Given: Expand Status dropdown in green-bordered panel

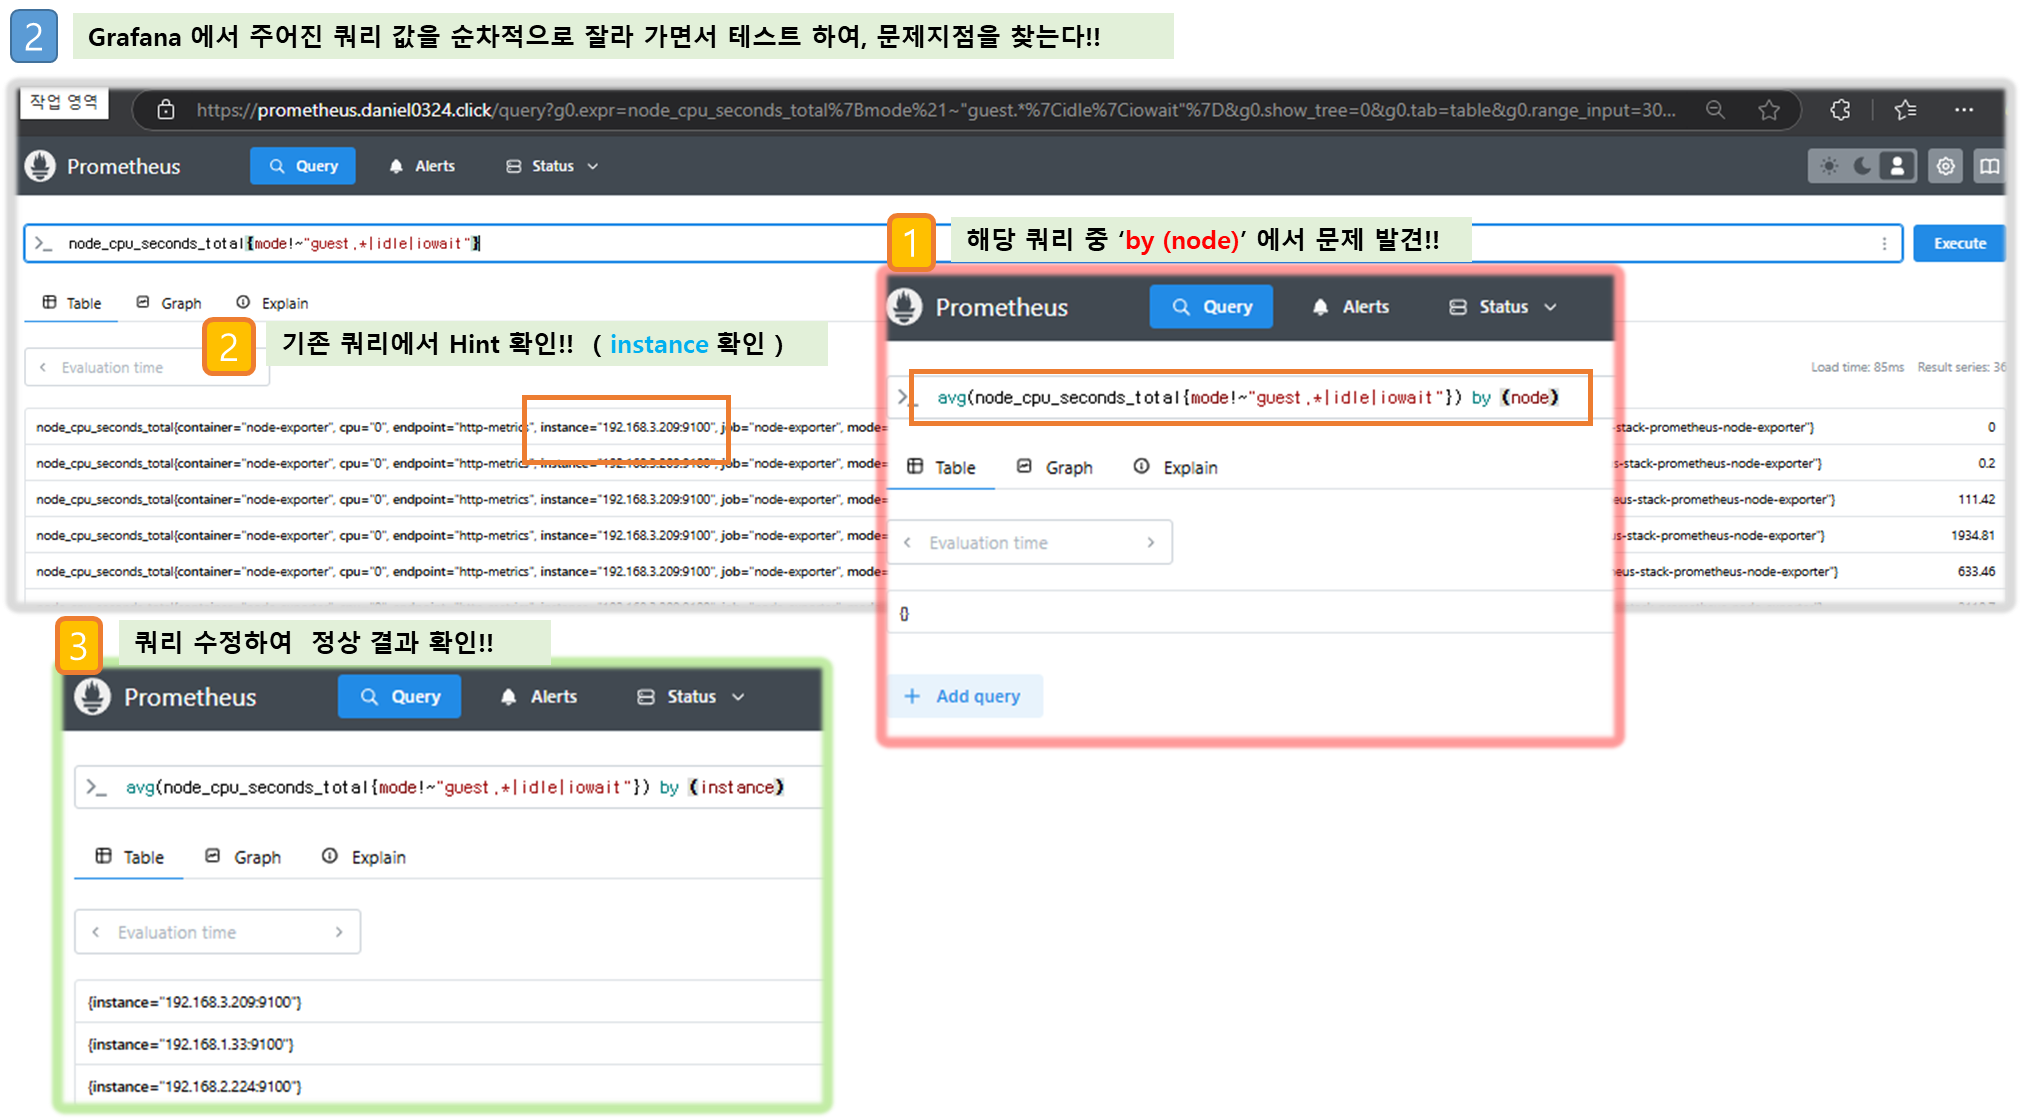Looking at the screenshot, I should coord(691,697).
